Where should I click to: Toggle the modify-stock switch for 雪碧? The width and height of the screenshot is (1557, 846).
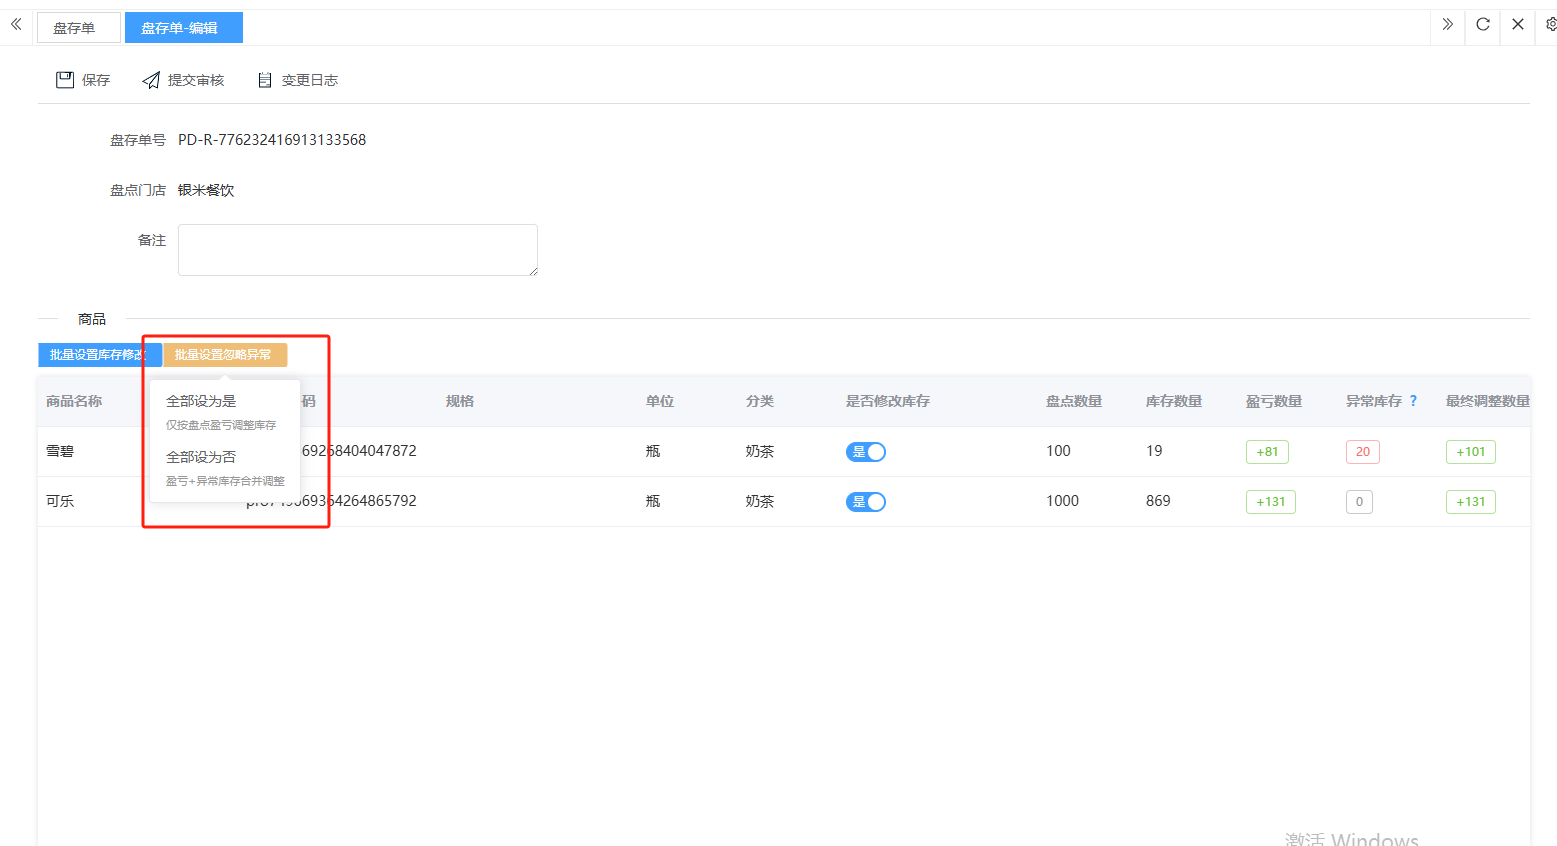(x=866, y=452)
